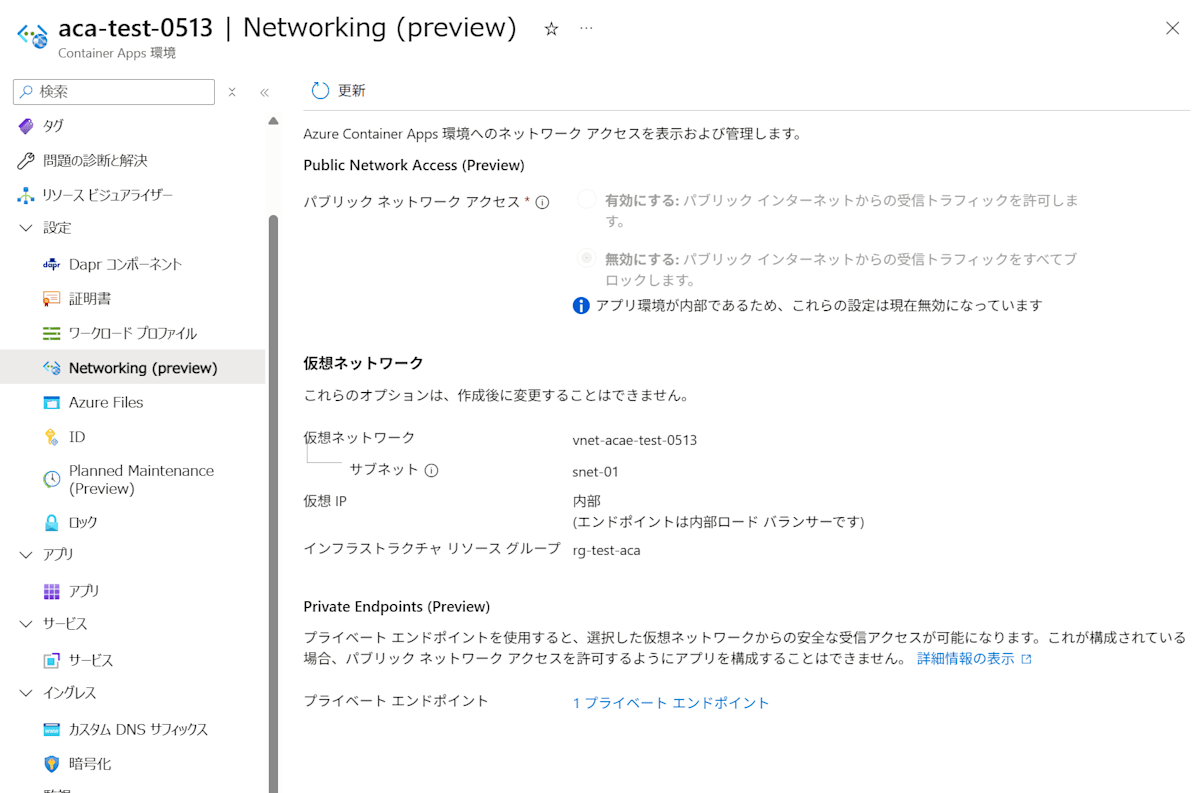Viewport: 1200px width, 793px height.
Task: Click the カスタム DNS サフィックス icon
Action: pyautogui.click(x=52, y=729)
